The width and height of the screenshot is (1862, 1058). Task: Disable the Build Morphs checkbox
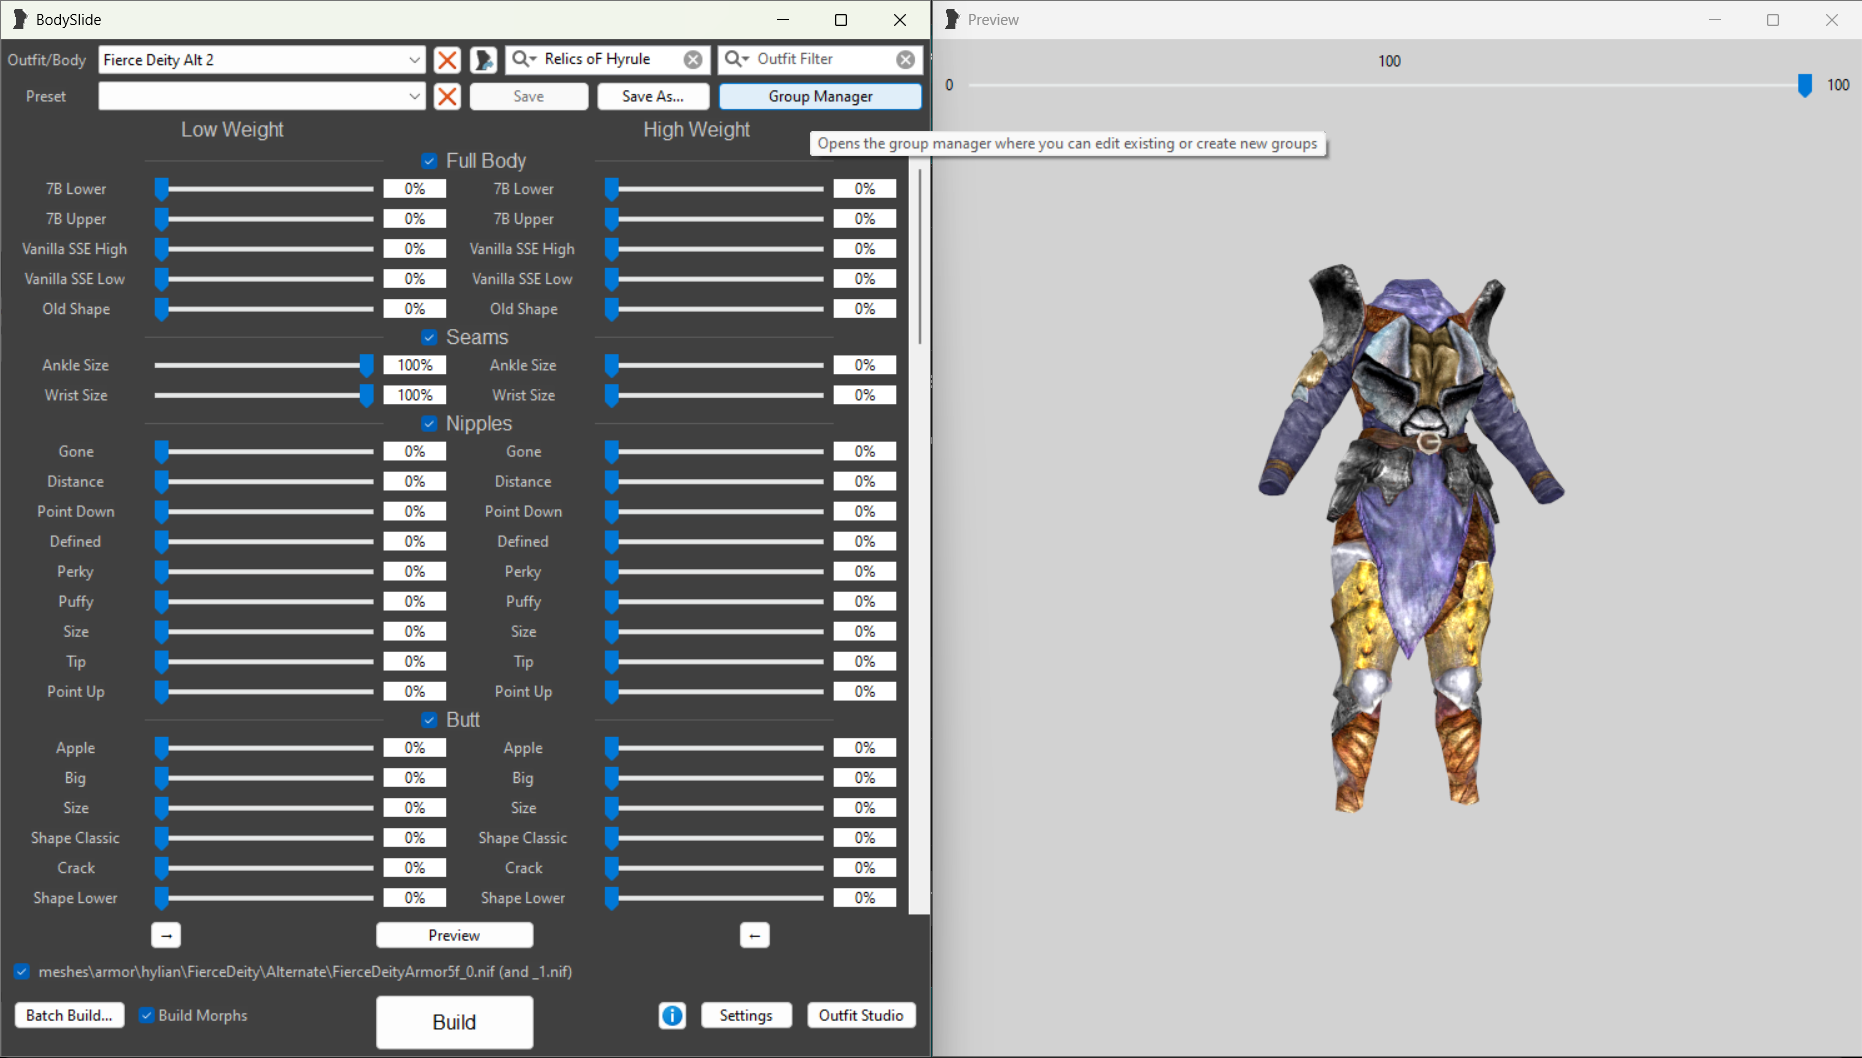[146, 1015]
